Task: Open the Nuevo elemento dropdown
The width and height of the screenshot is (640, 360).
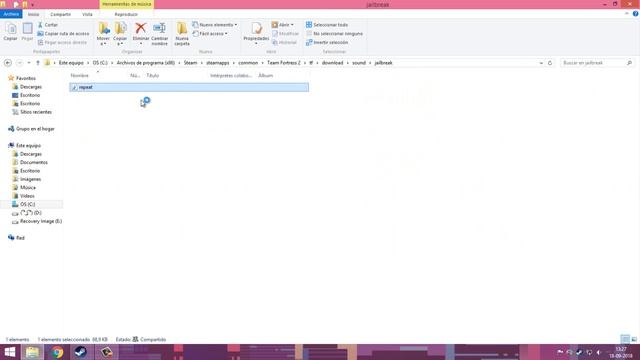Action: 215,25
